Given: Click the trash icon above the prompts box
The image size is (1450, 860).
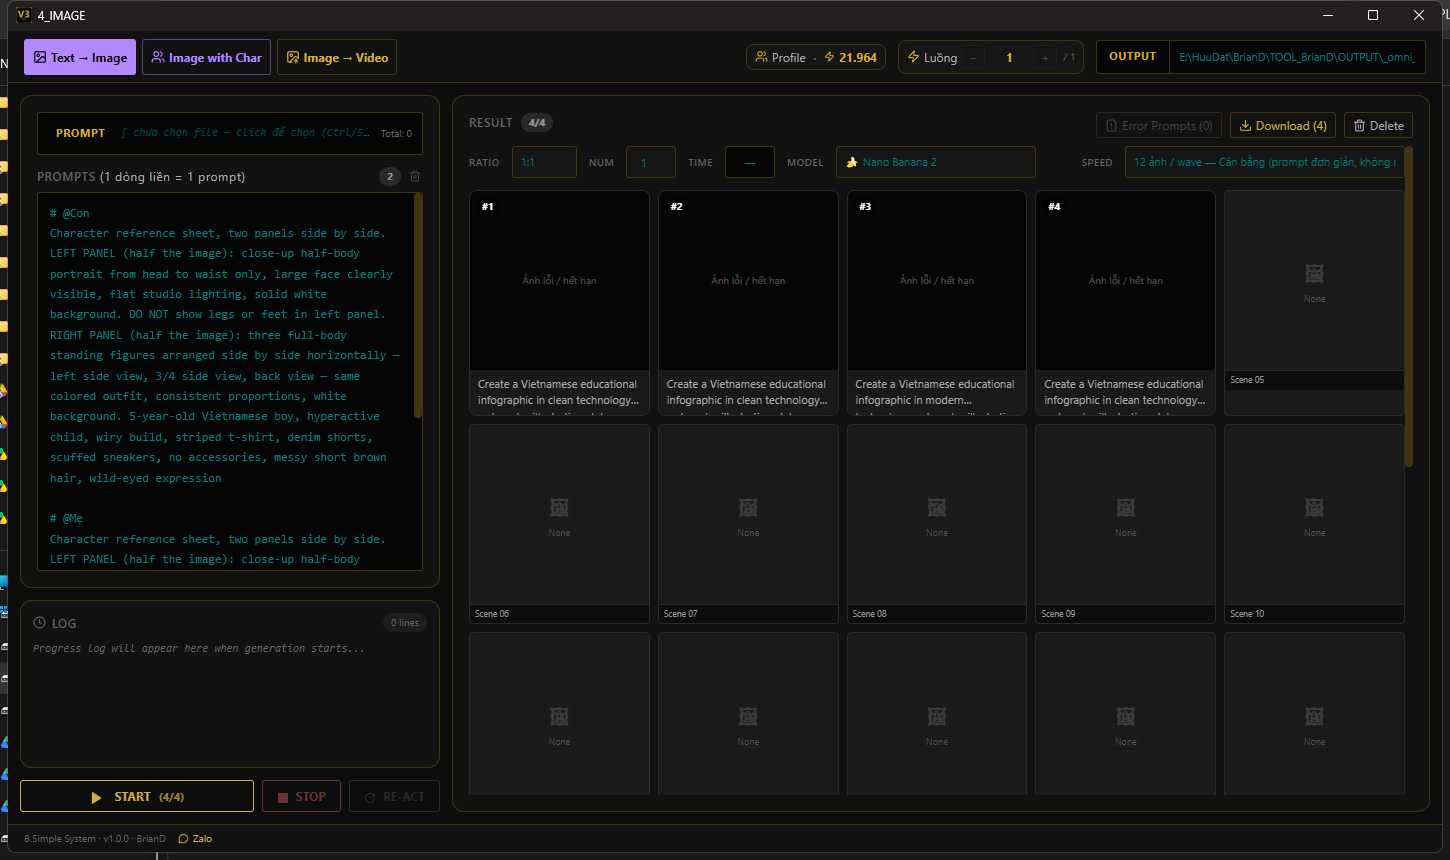Looking at the screenshot, I should coord(415,176).
